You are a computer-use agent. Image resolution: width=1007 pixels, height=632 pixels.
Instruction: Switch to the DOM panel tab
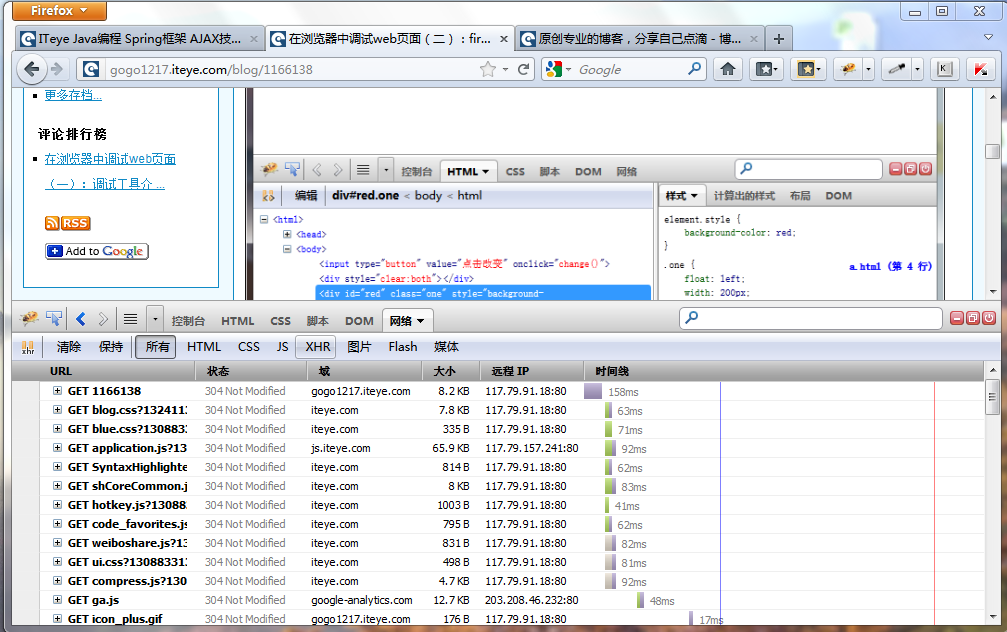[x=360, y=318]
